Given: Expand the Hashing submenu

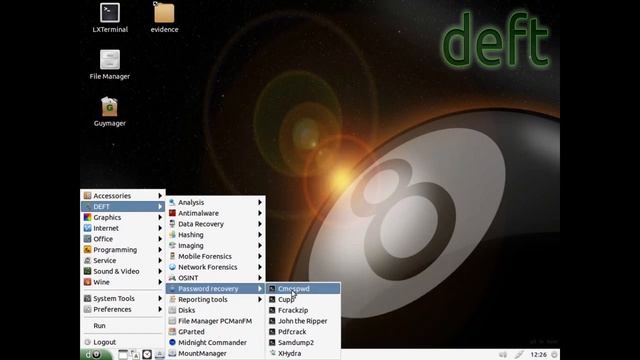Looking at the screenshot, I should click(x=216, y=235).
